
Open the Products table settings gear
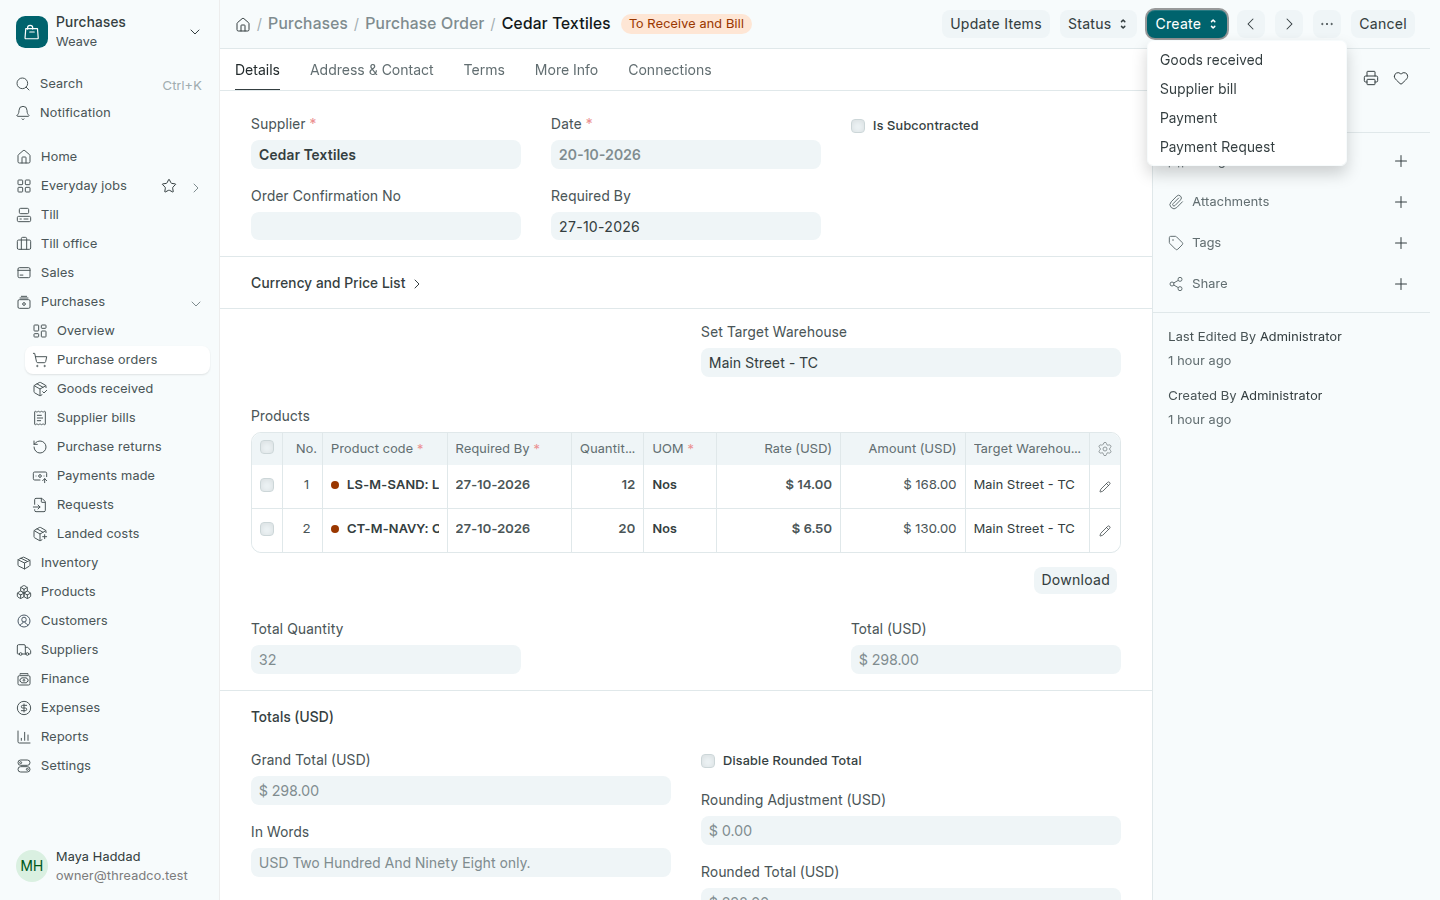coord(1105,449)
